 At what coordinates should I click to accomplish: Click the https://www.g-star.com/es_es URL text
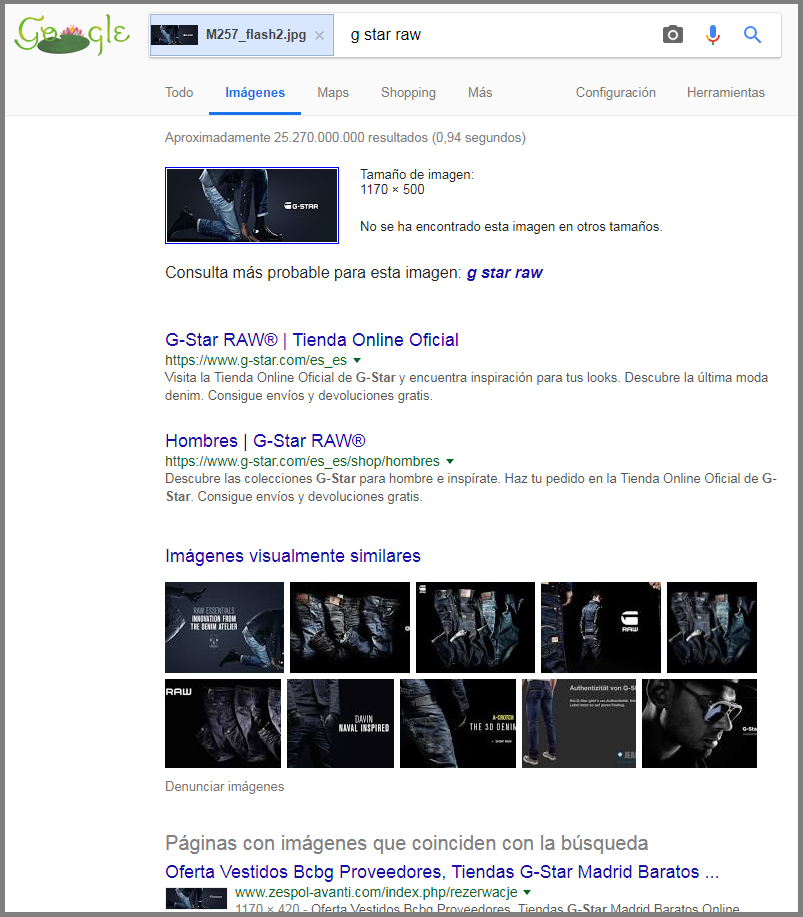[256, 360]
